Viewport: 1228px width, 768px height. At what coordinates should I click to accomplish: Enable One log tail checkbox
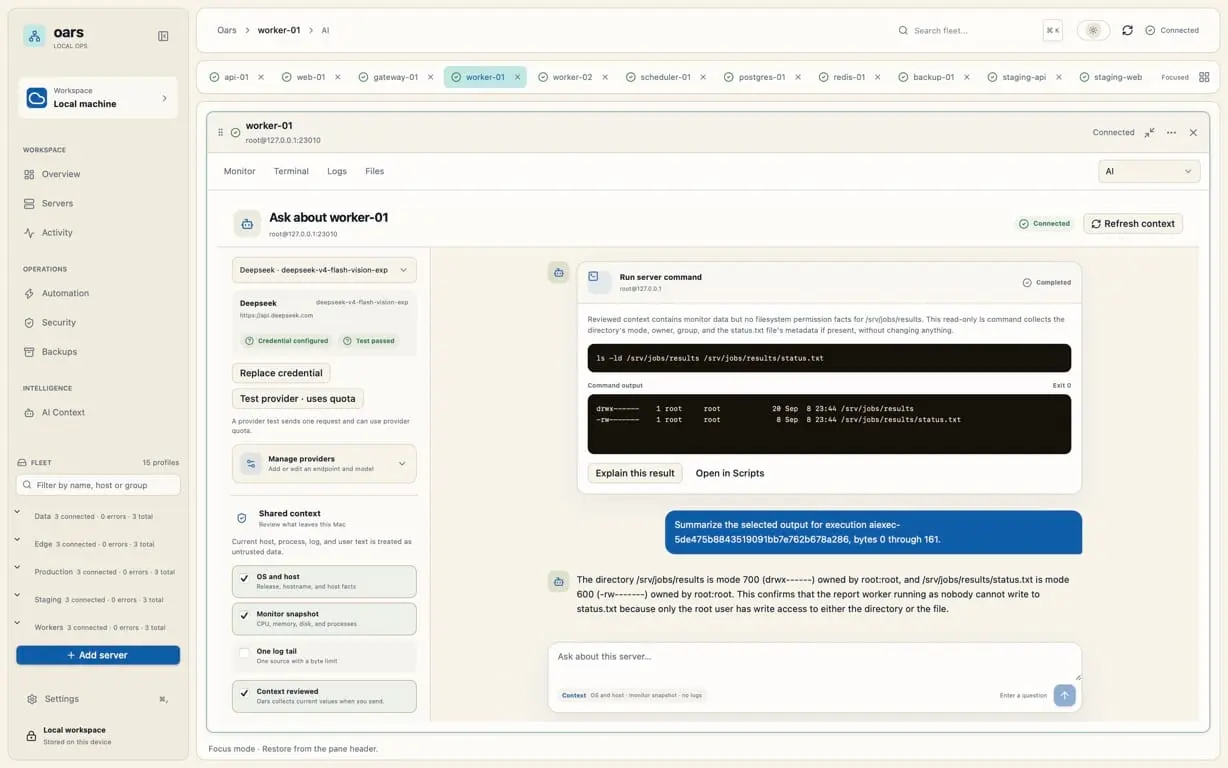click(x=244, y=654)
